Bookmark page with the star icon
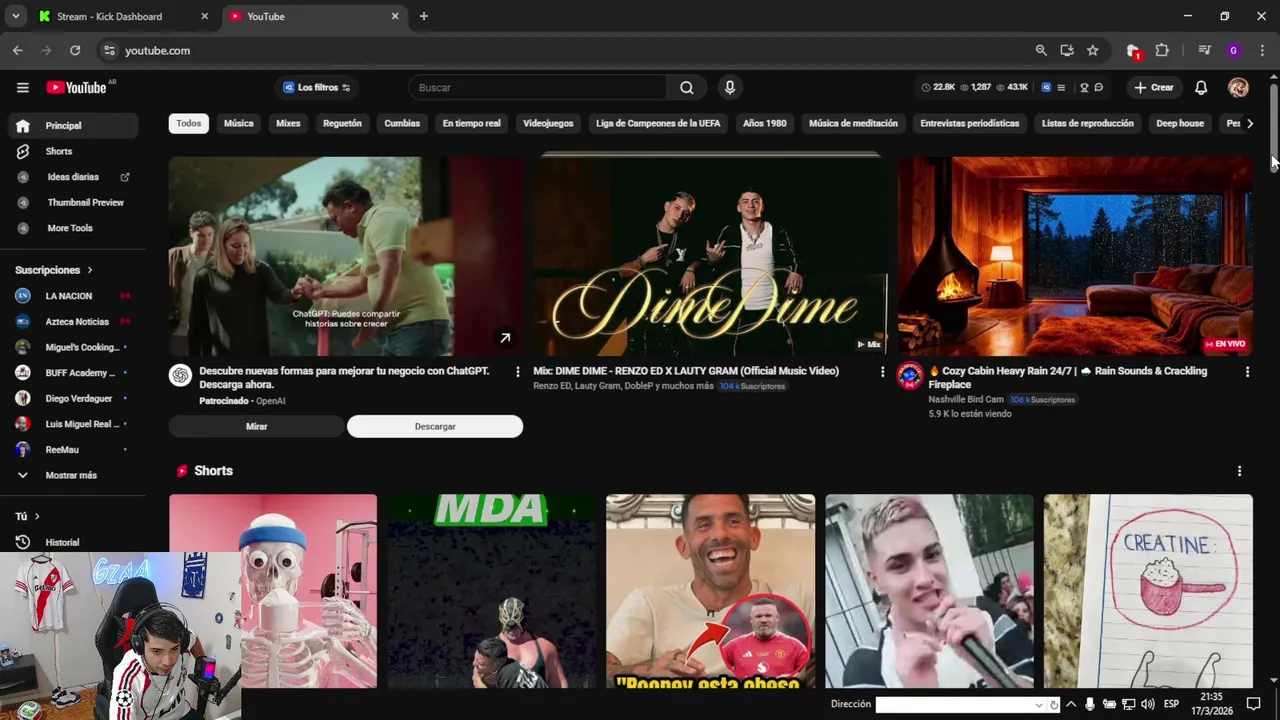The width and height of the screenshot is (1280, 720). point(1093,50)
